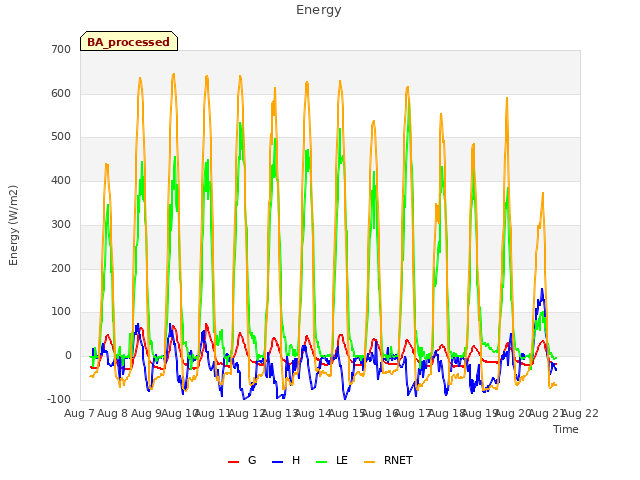Click the Aug 14 x-axis tick label
This screenshot has height=480, width=640.
coord(313,413)
